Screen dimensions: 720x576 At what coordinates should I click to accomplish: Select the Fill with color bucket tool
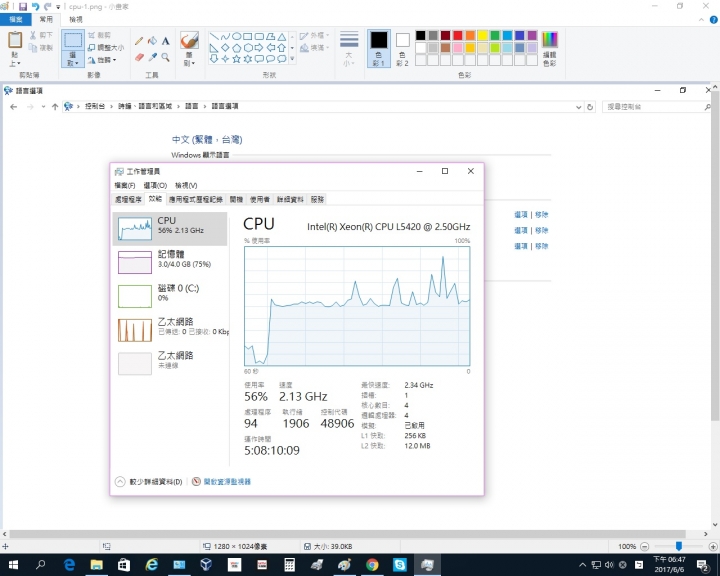point(152,41)
